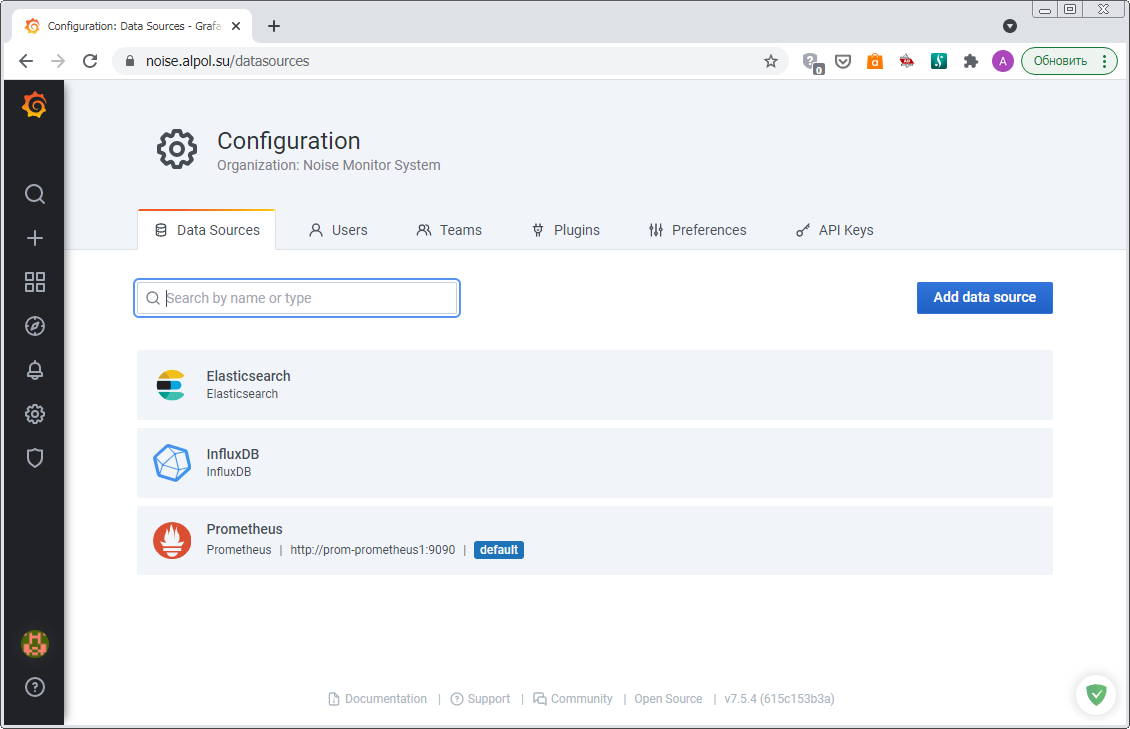Screen dimensions: 1130x729
Task: Switch to the Teams tab
Action: pos(449,230)
